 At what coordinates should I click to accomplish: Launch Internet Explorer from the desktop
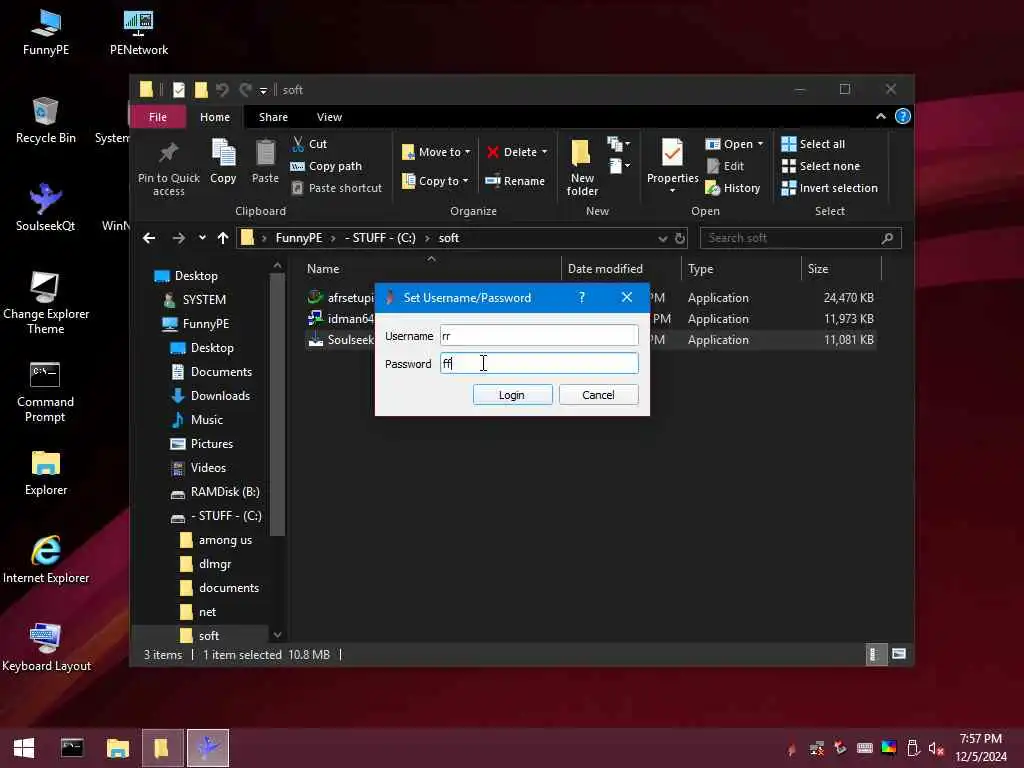point(45,560)
